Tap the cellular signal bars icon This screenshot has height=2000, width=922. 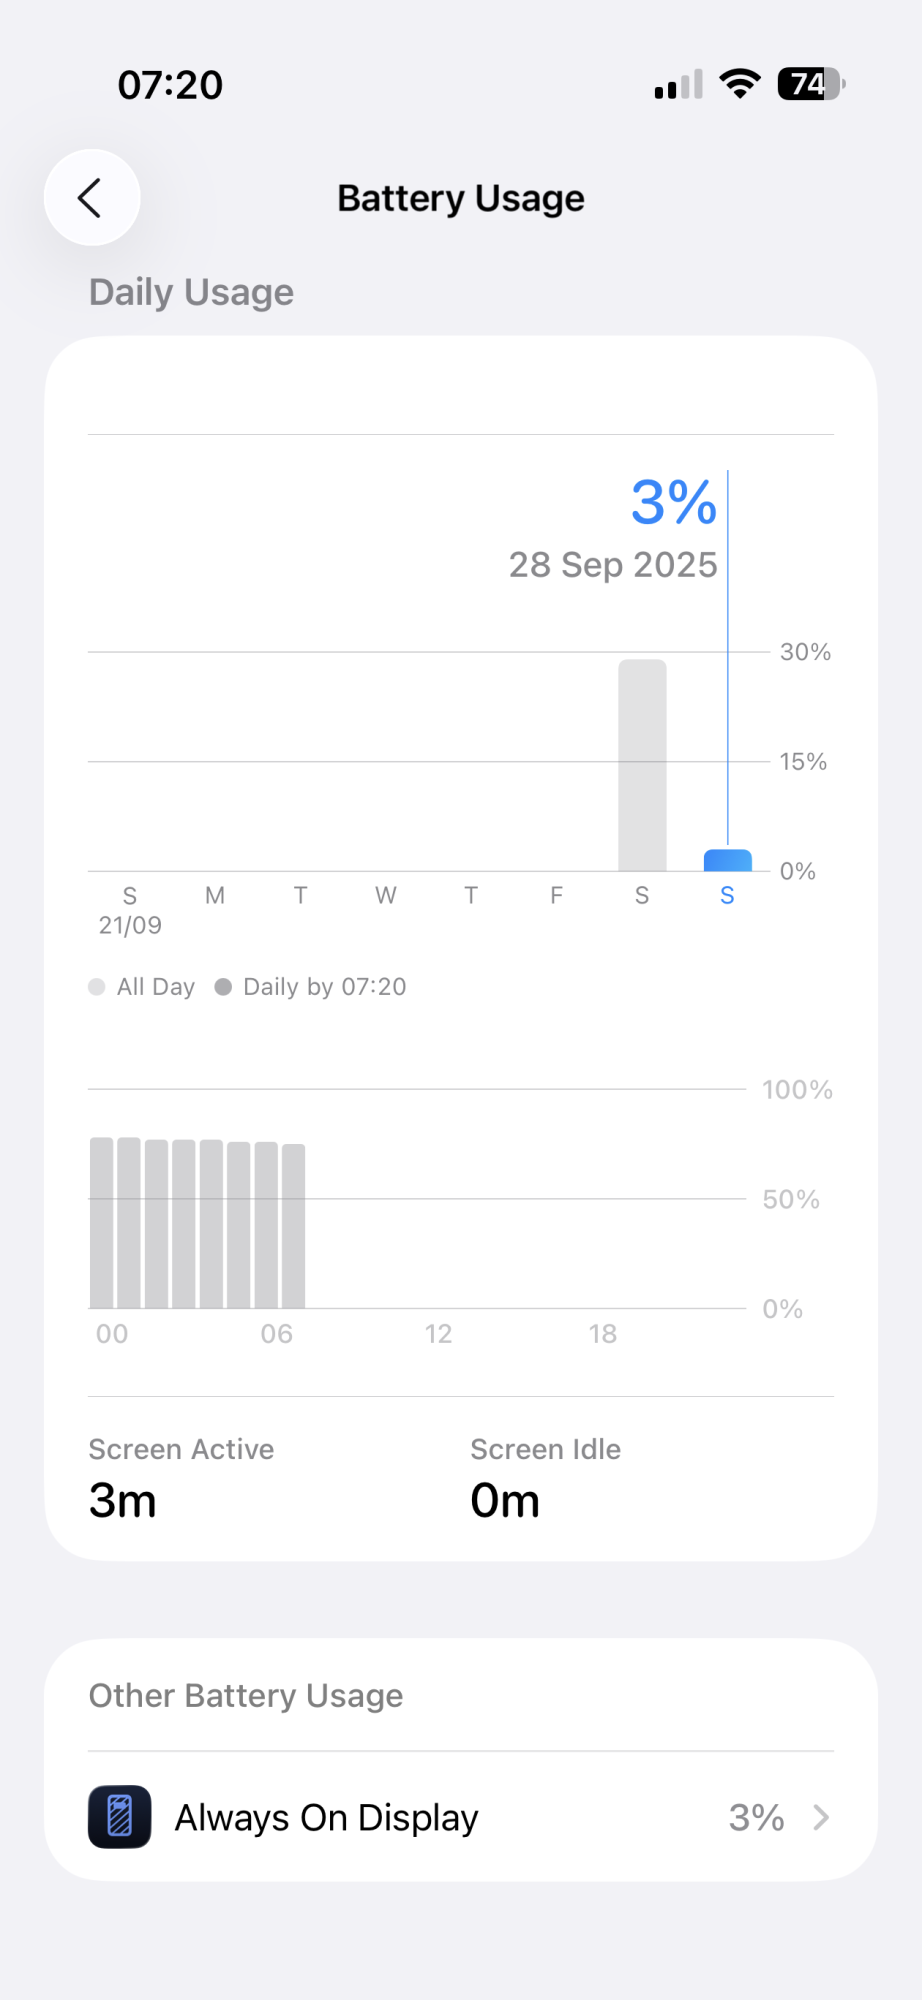pyautogui.click(x=679, y=85)
